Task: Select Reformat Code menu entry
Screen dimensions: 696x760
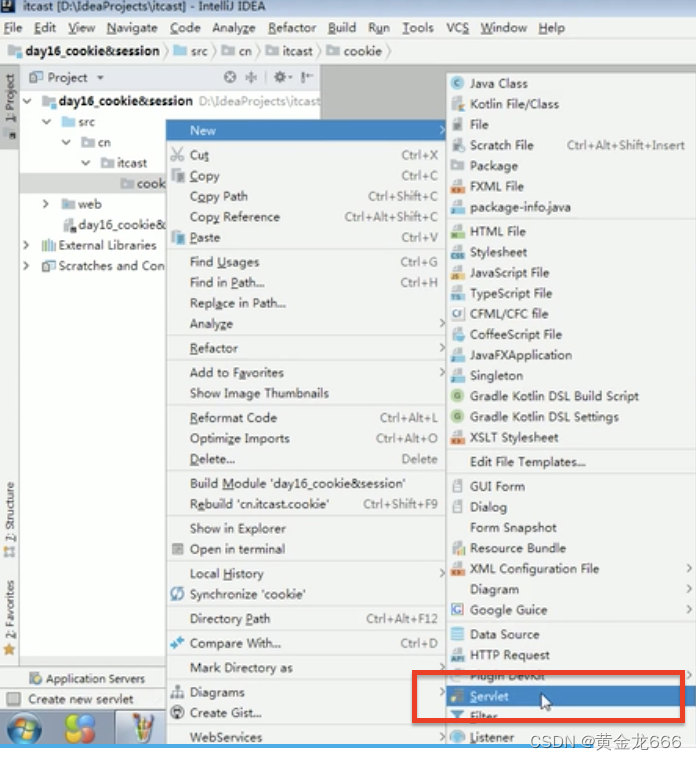Action: click(306, 417)
